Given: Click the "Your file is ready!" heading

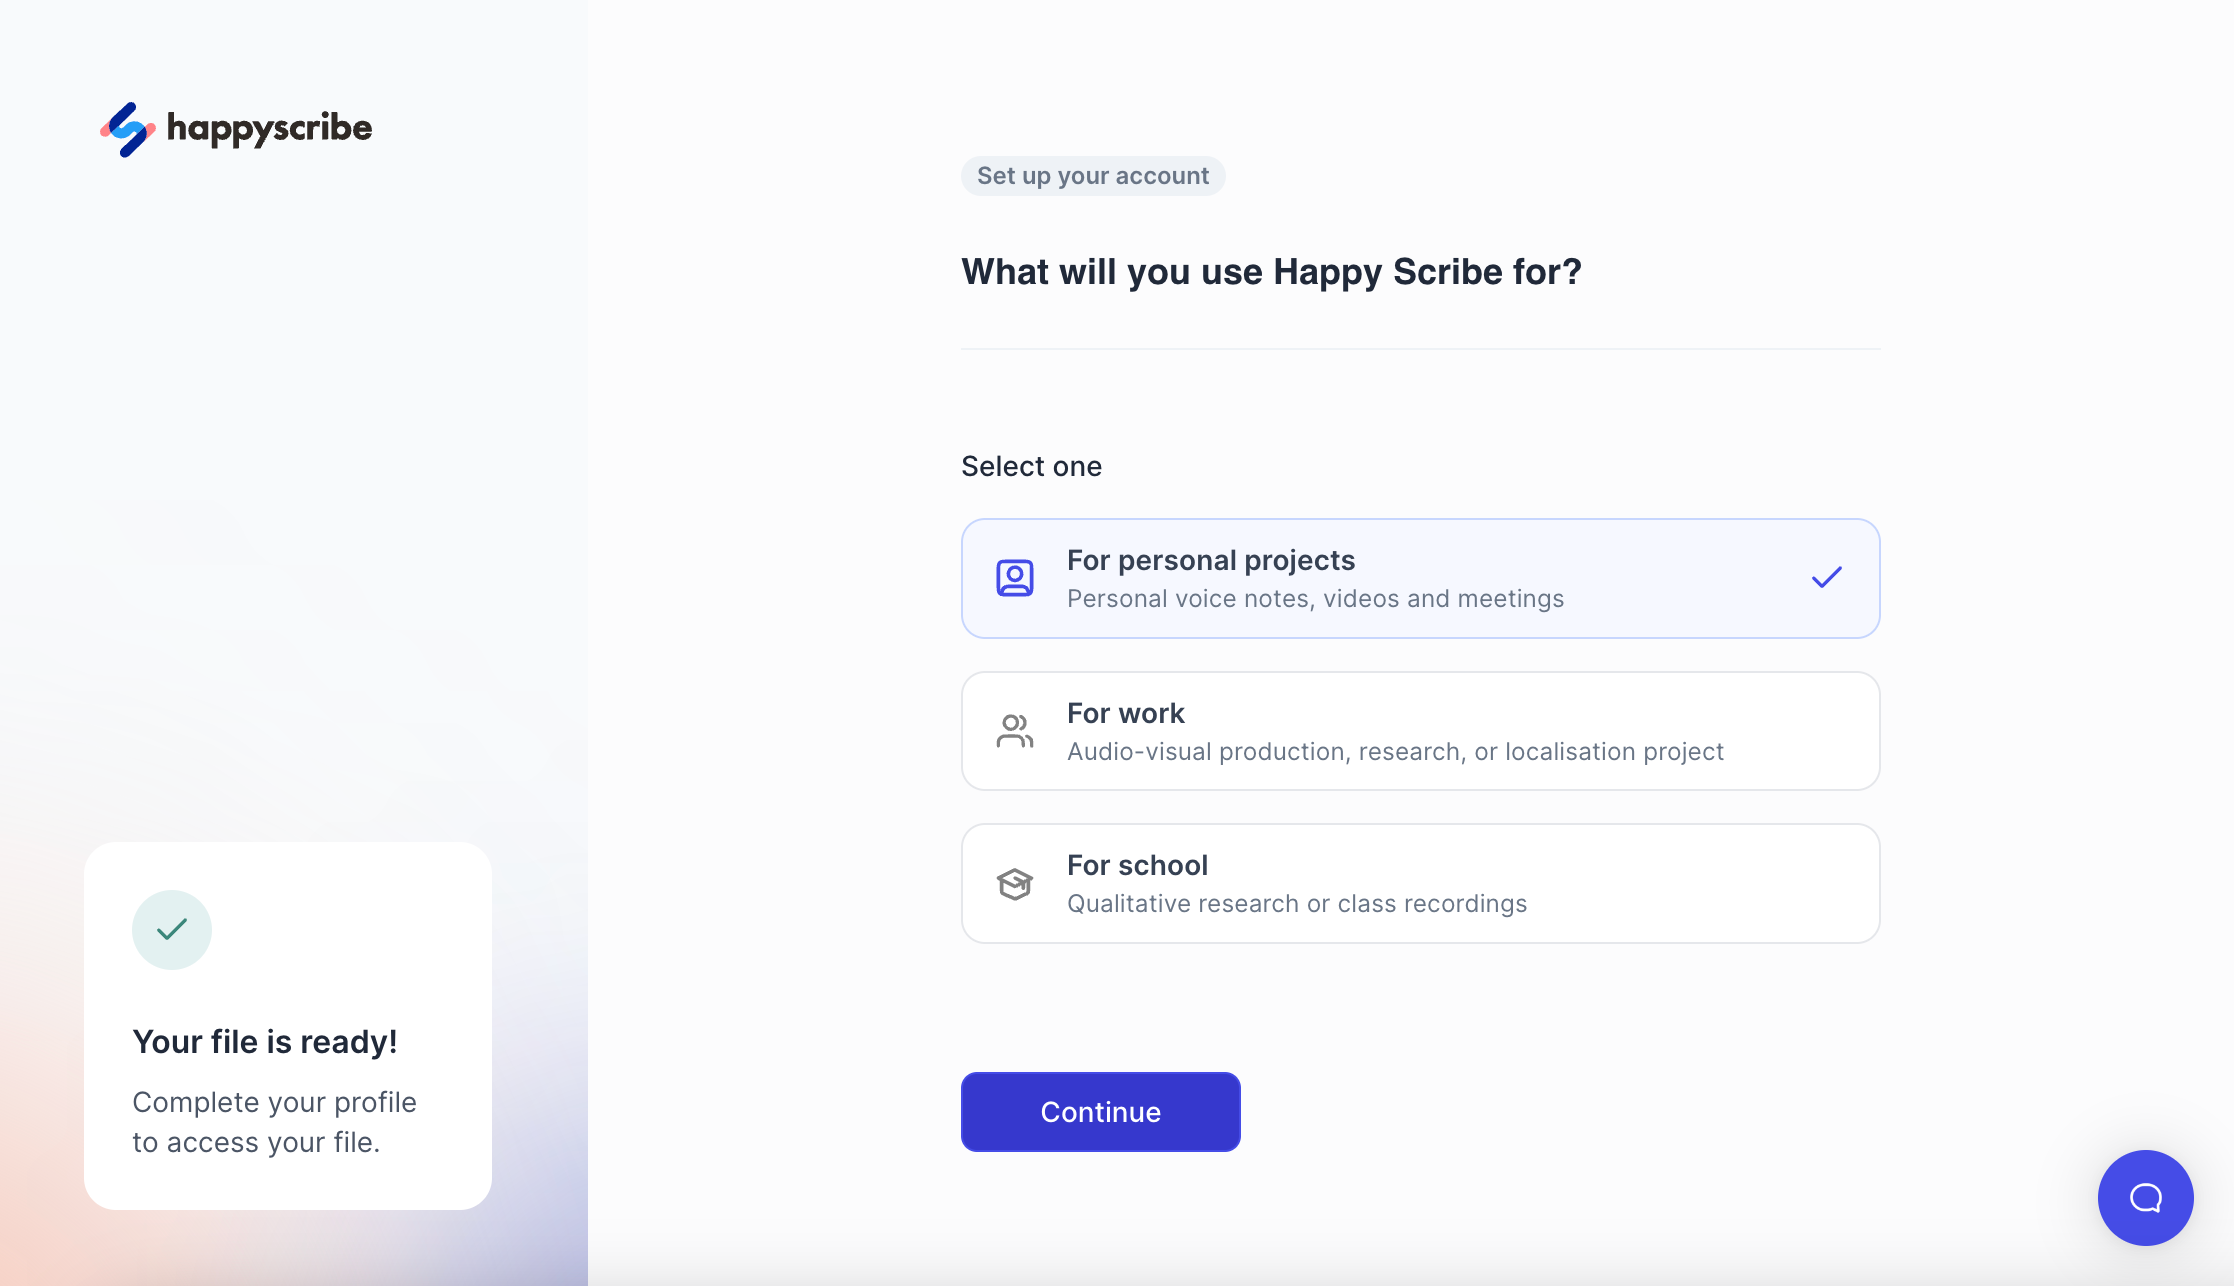Looking at the screenshot, I should tap(265, 1042).
